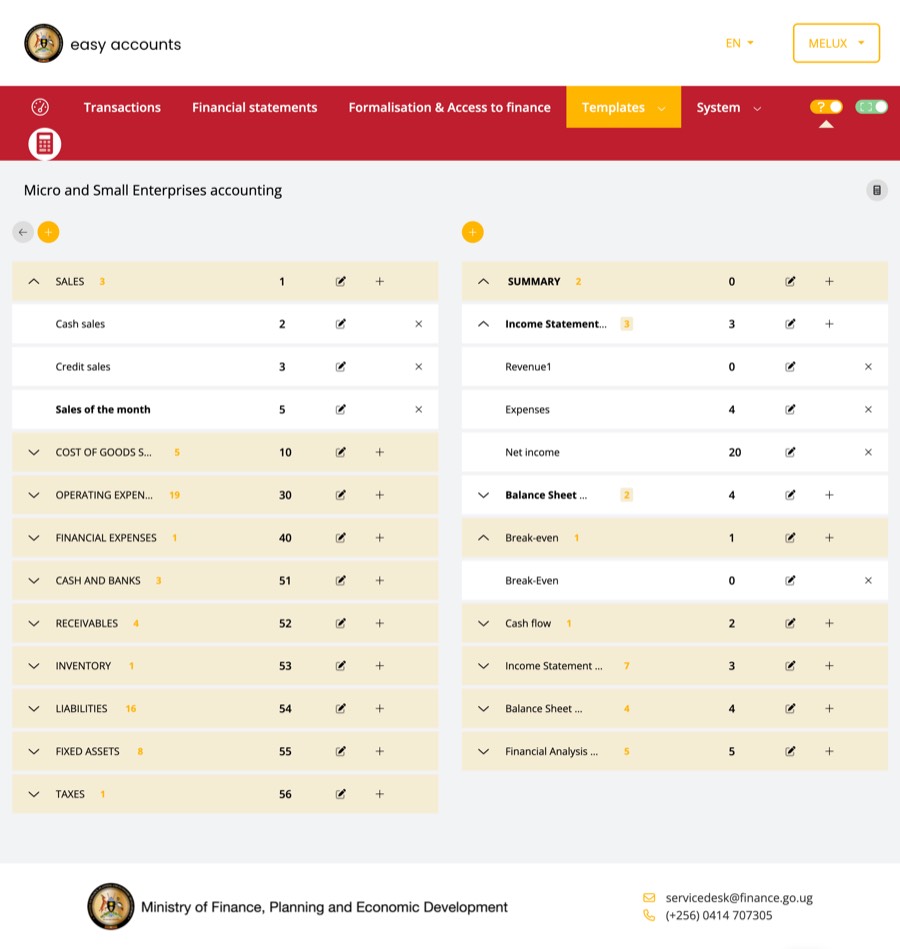Expand the LIABILITIES group

(34, 709)
